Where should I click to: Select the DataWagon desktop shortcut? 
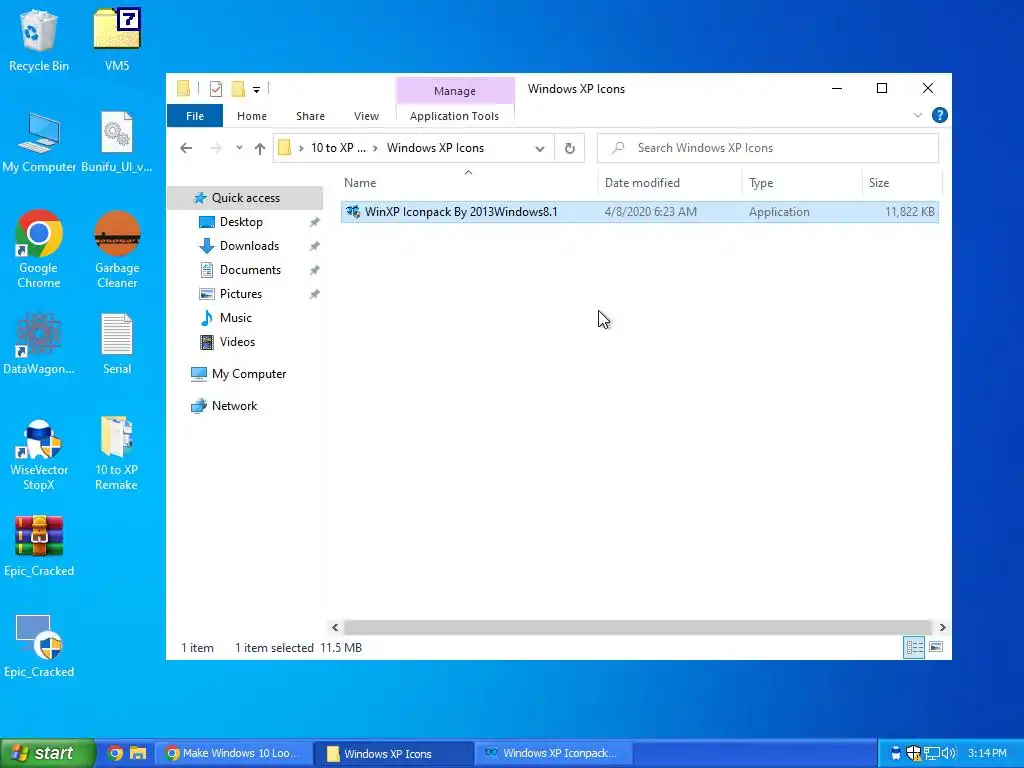coord(39,344)
